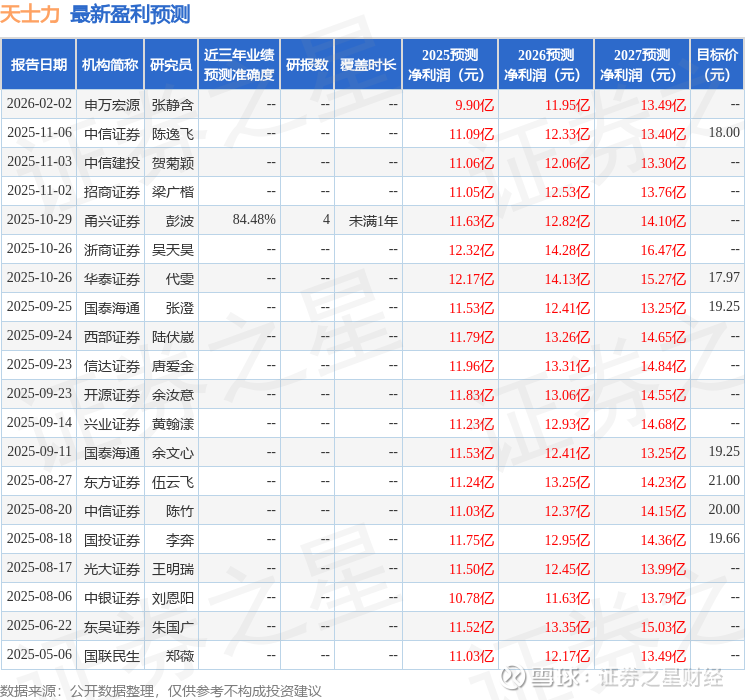Select date cell 2025-09-11
Image resolution: width=745 pixels, height=700 pixels.
[x=39, y=451]
